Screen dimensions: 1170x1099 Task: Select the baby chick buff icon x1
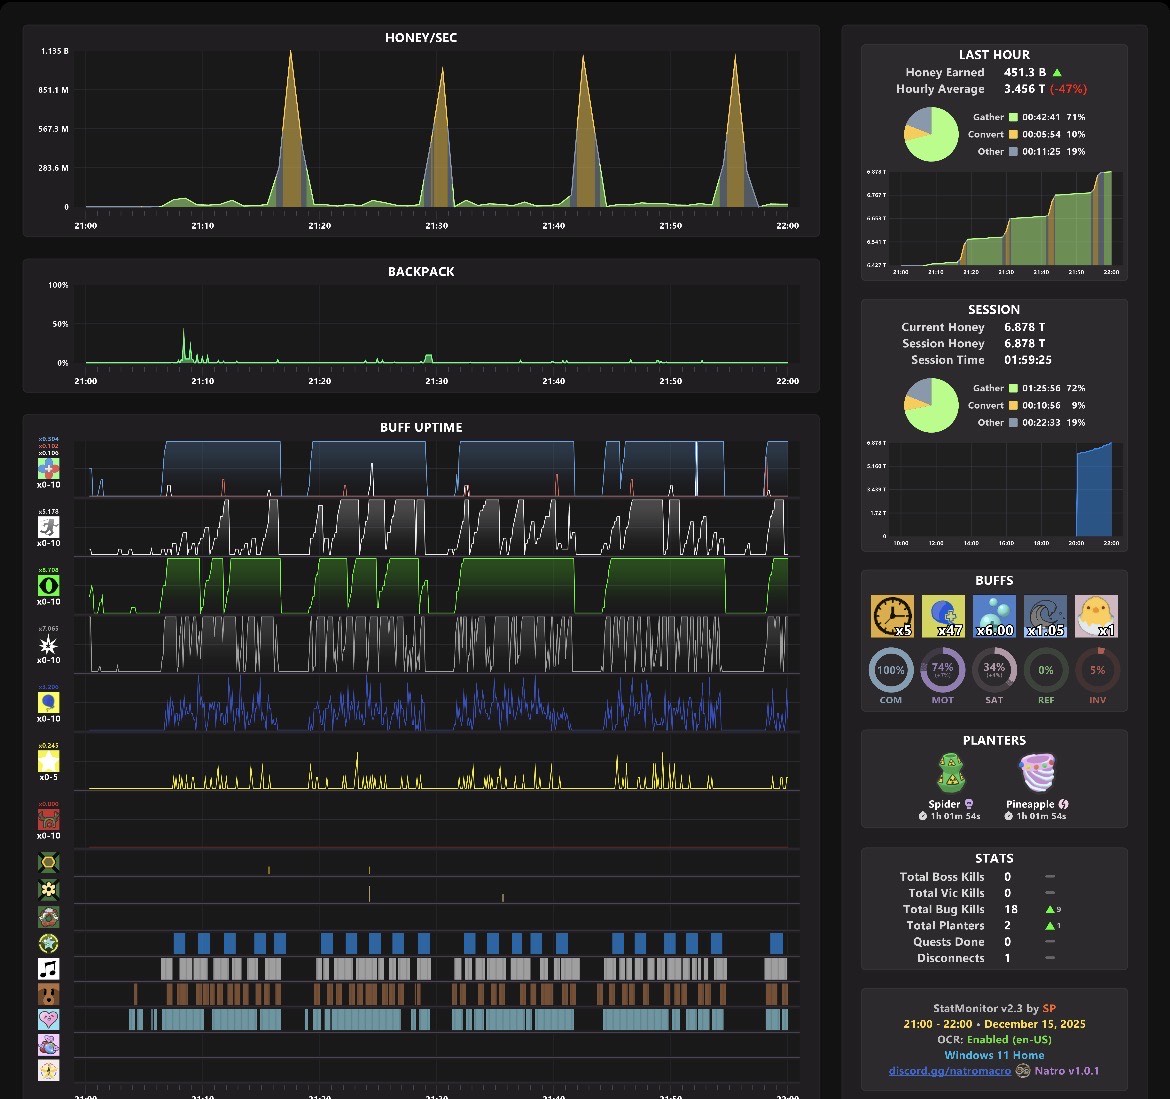pyautogui.click(x=1096, y=616)
